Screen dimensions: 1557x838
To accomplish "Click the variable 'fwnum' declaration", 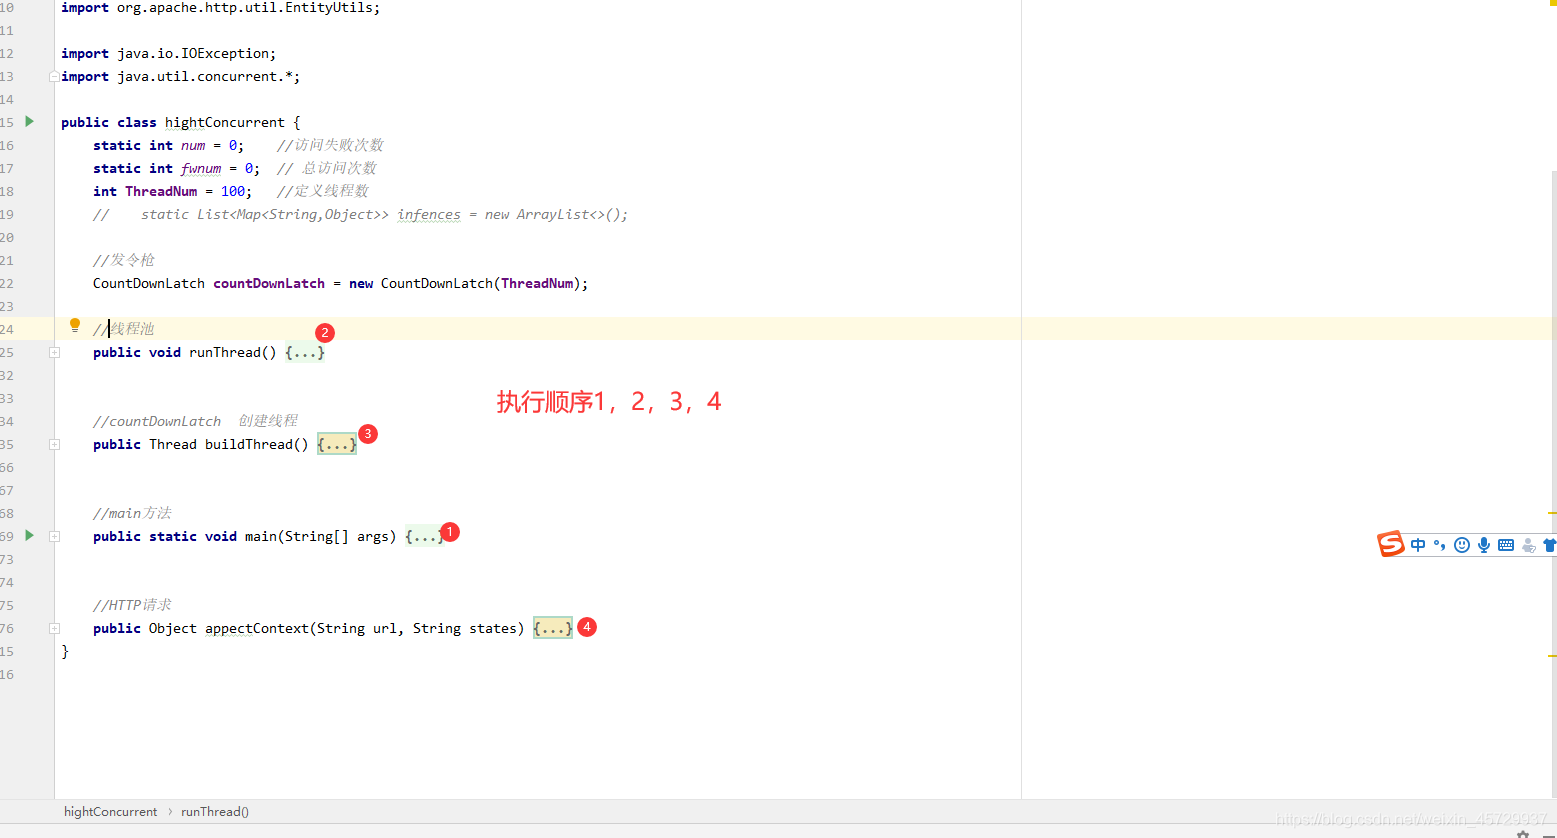I will [201, 168].
